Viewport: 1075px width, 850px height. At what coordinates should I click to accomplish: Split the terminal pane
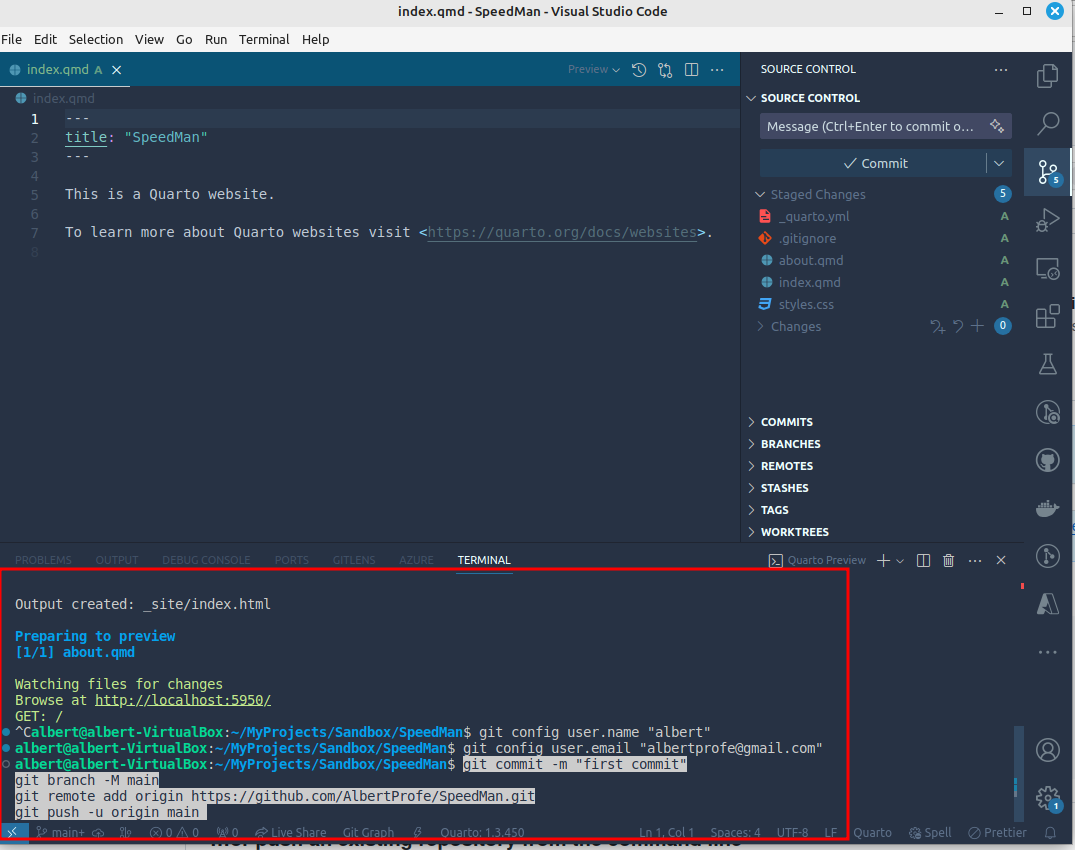pos(923,561)
